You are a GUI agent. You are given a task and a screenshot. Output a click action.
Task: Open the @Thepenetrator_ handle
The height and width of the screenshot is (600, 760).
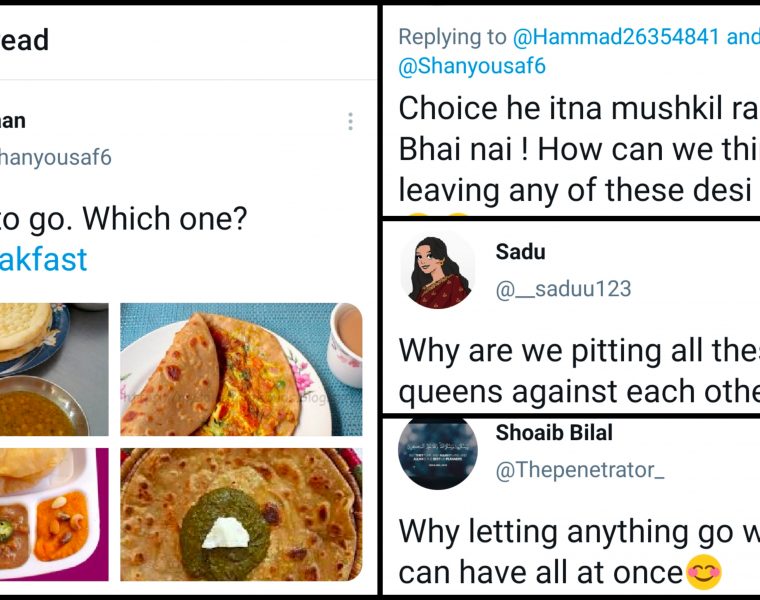point(580,471)
